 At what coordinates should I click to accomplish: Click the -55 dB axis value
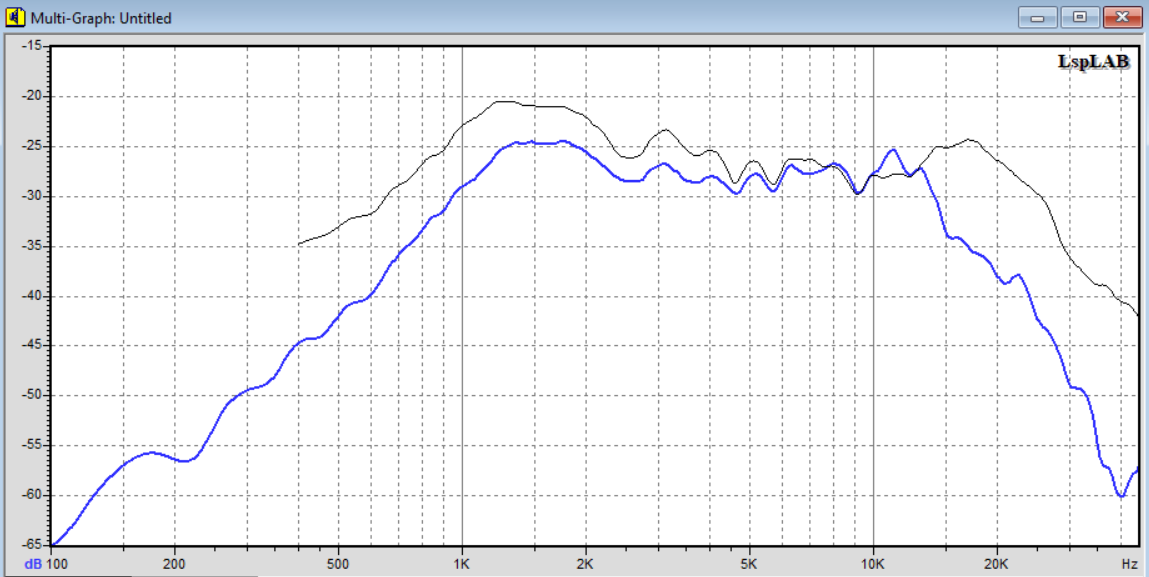click(x=34, y=445)
